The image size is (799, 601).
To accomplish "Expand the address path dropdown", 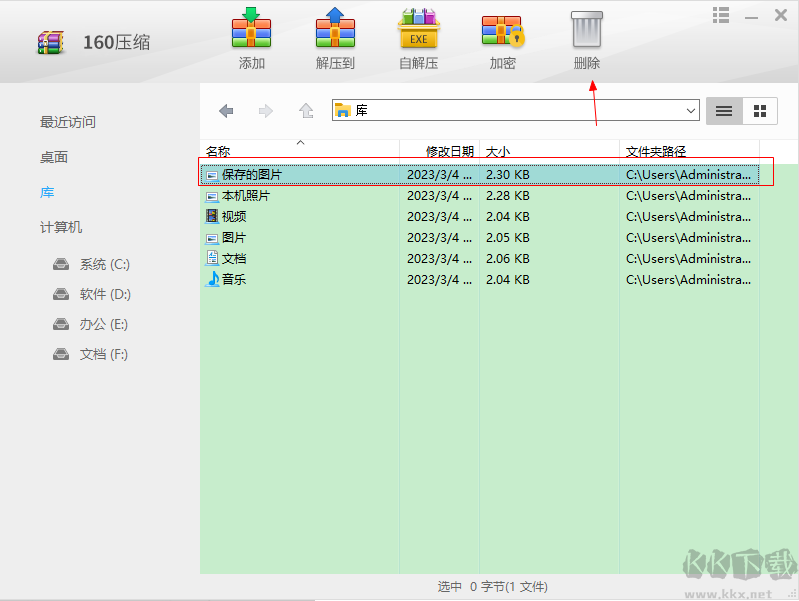I will click(691, 111).
